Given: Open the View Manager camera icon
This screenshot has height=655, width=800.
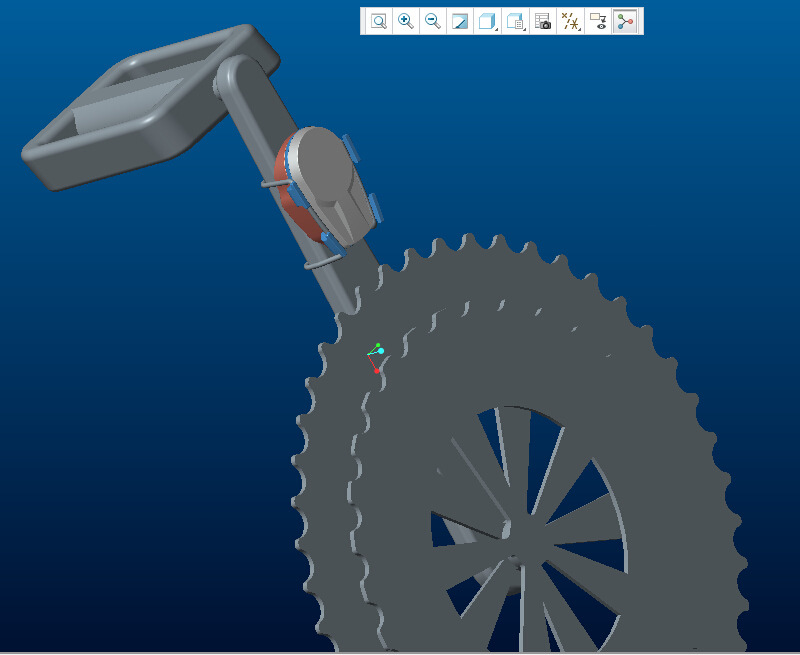Looking at the screenshot, I should pos(543,21).
